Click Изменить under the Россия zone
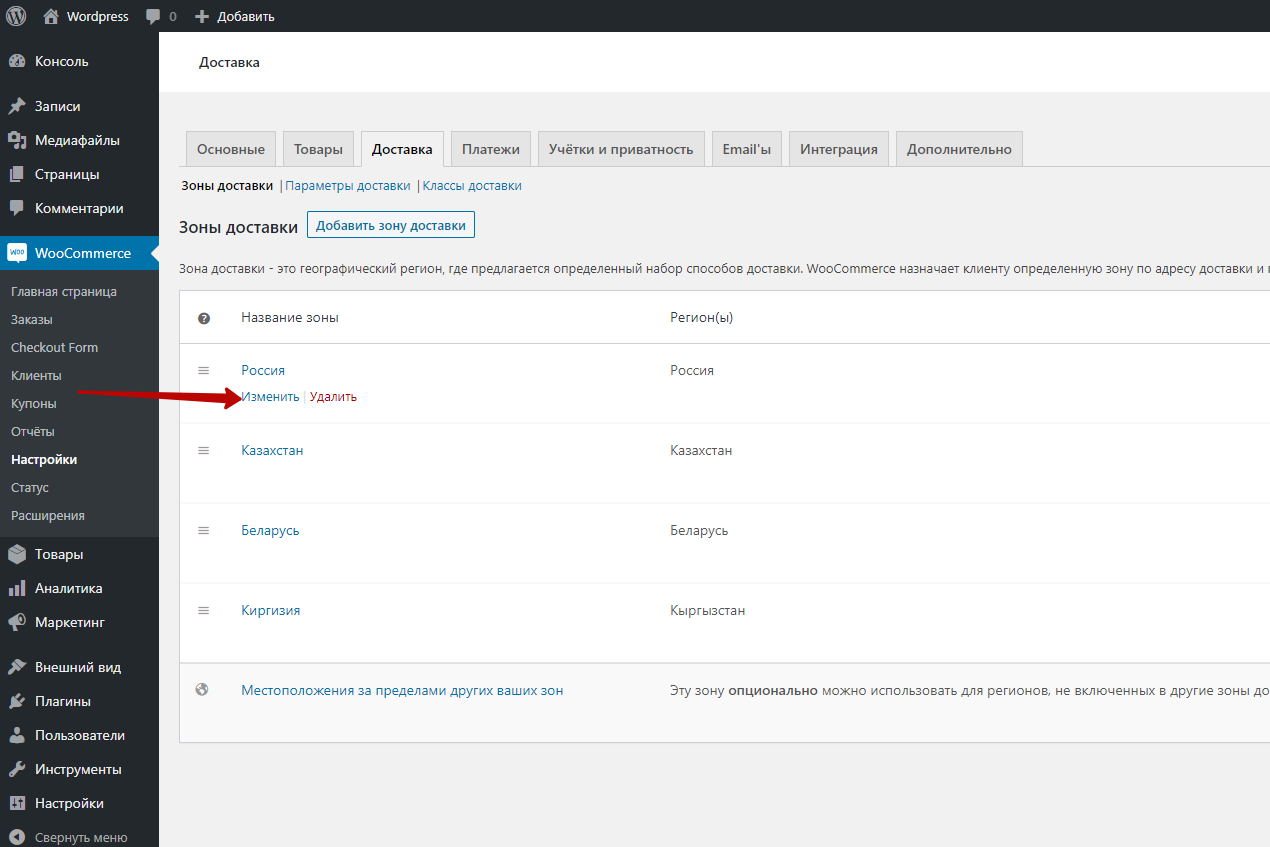Image resolution: width=1270 pixels, height=847 pixels. tap(270, 396)
